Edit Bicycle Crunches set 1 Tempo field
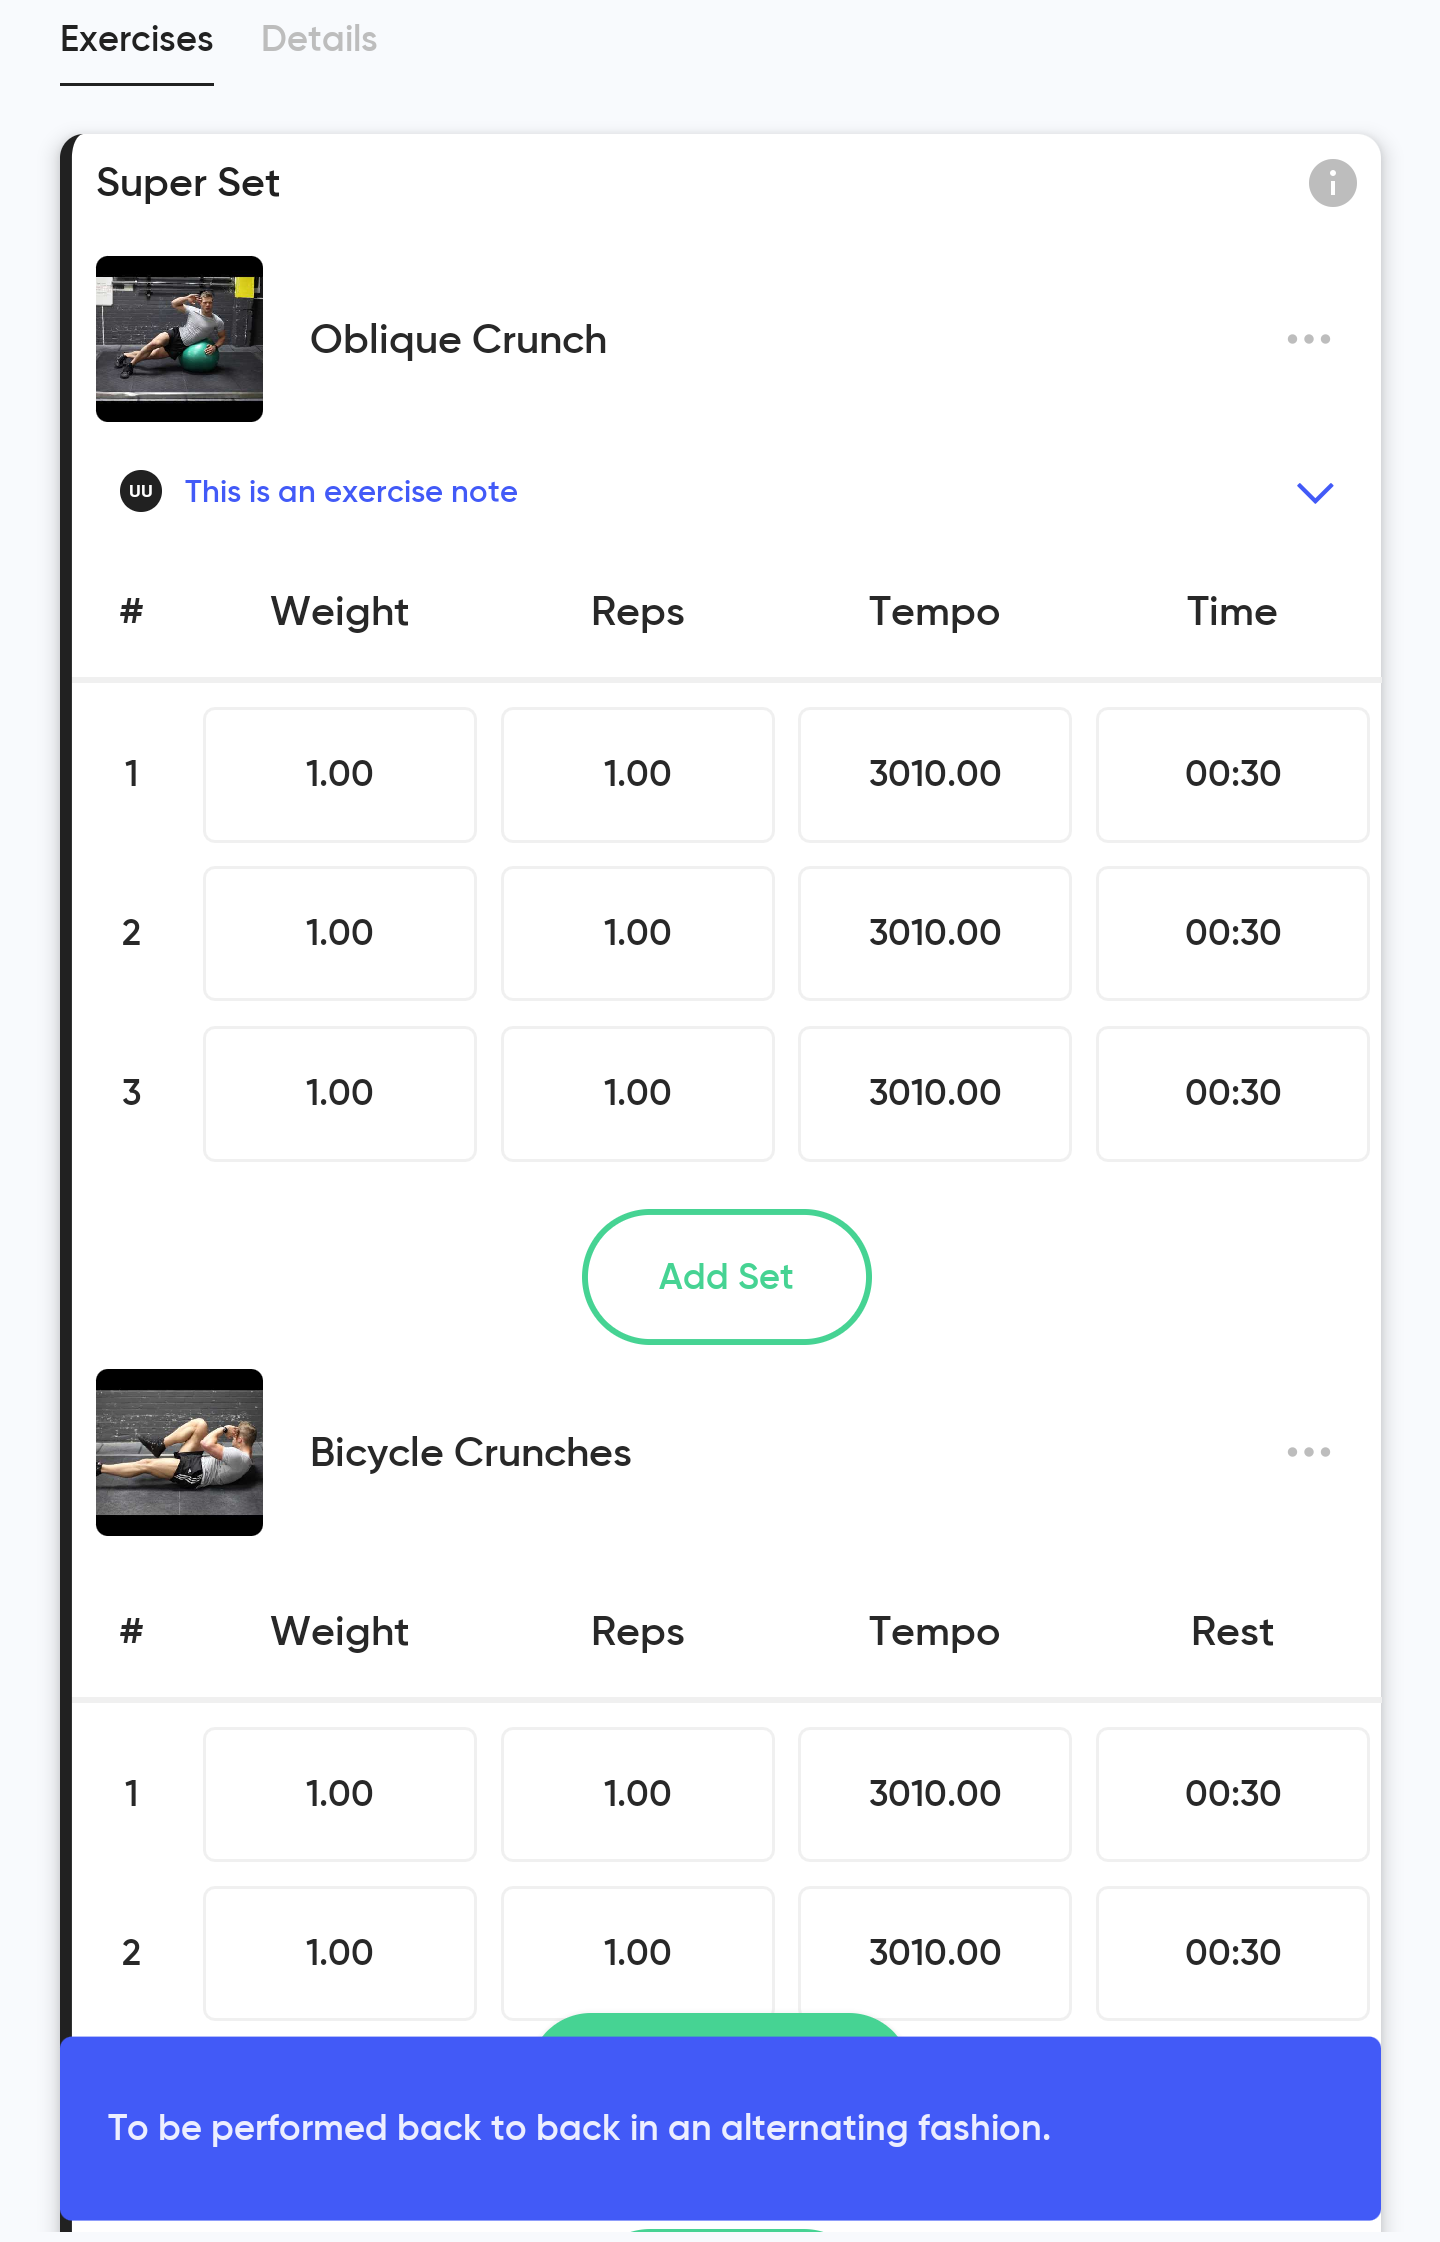 tap(935, 1795)
